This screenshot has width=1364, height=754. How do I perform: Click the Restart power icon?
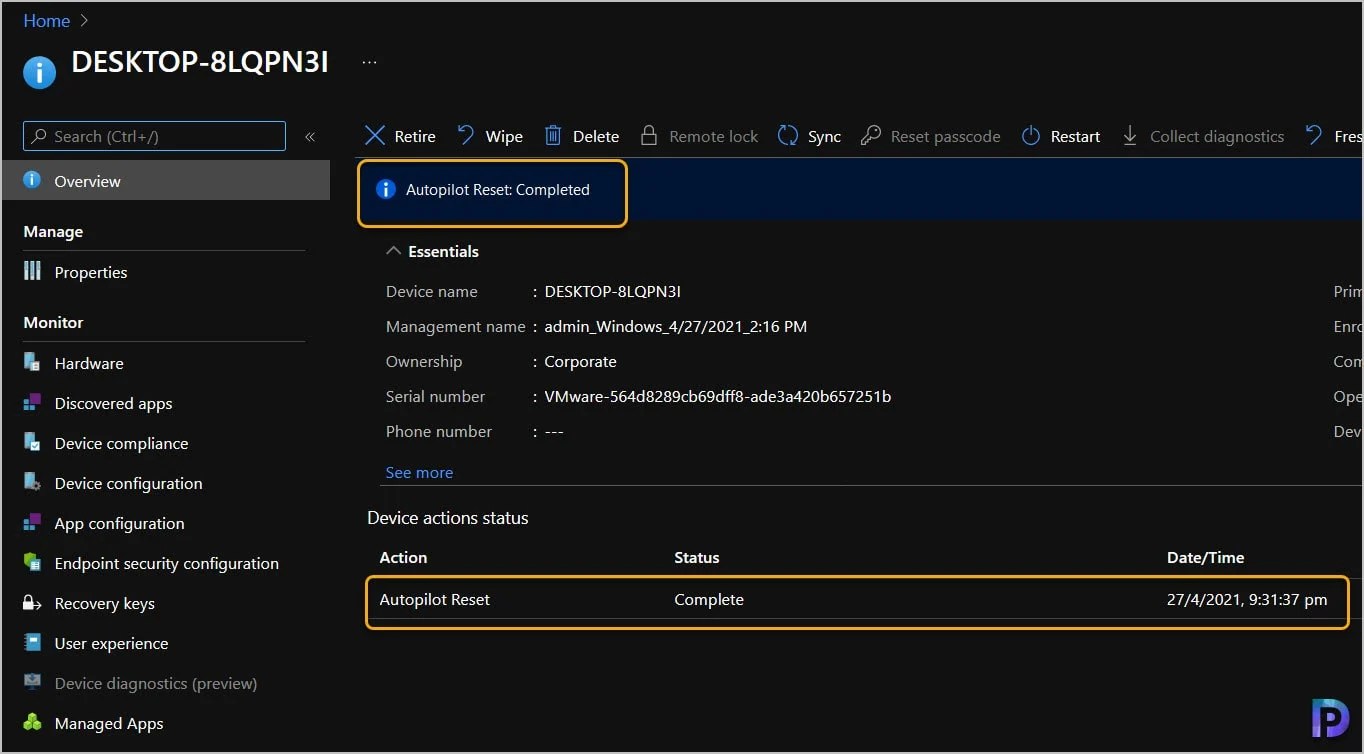1031,136
